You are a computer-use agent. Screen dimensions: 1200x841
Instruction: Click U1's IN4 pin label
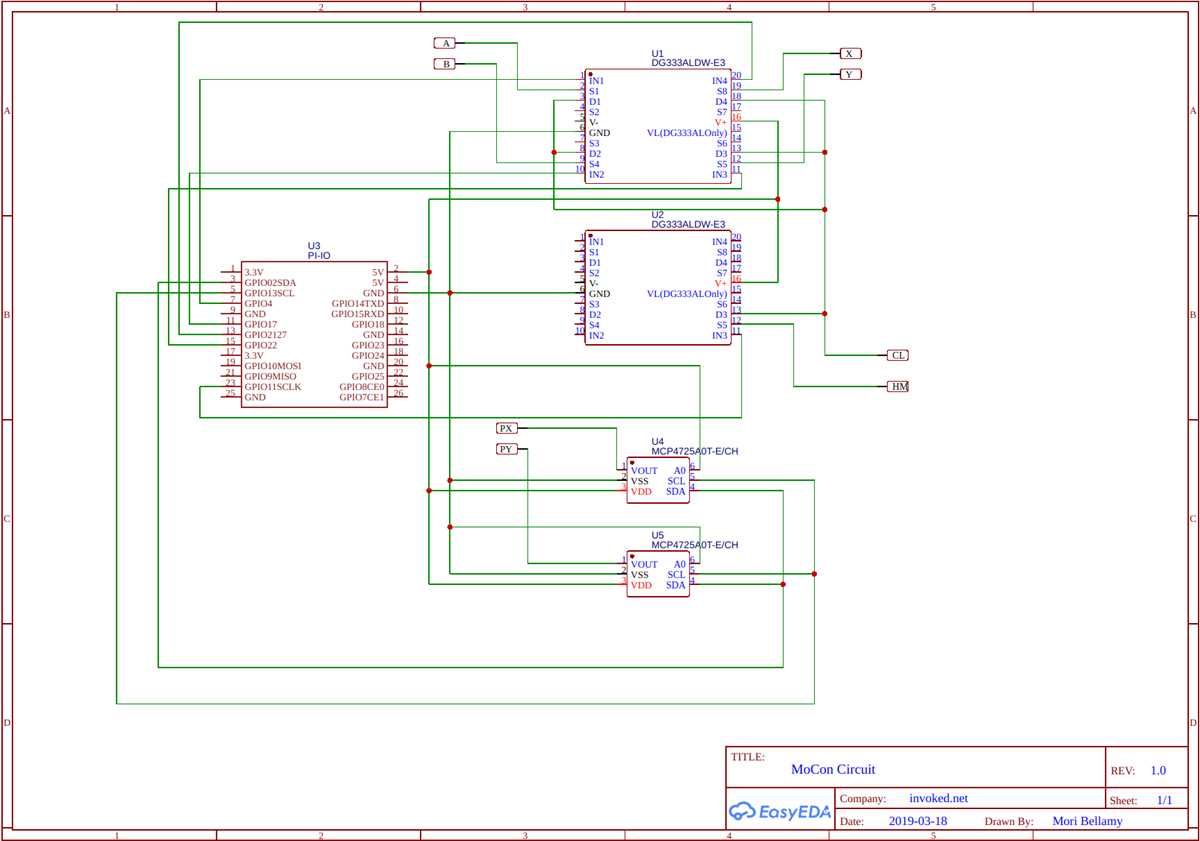pos(720,81)
